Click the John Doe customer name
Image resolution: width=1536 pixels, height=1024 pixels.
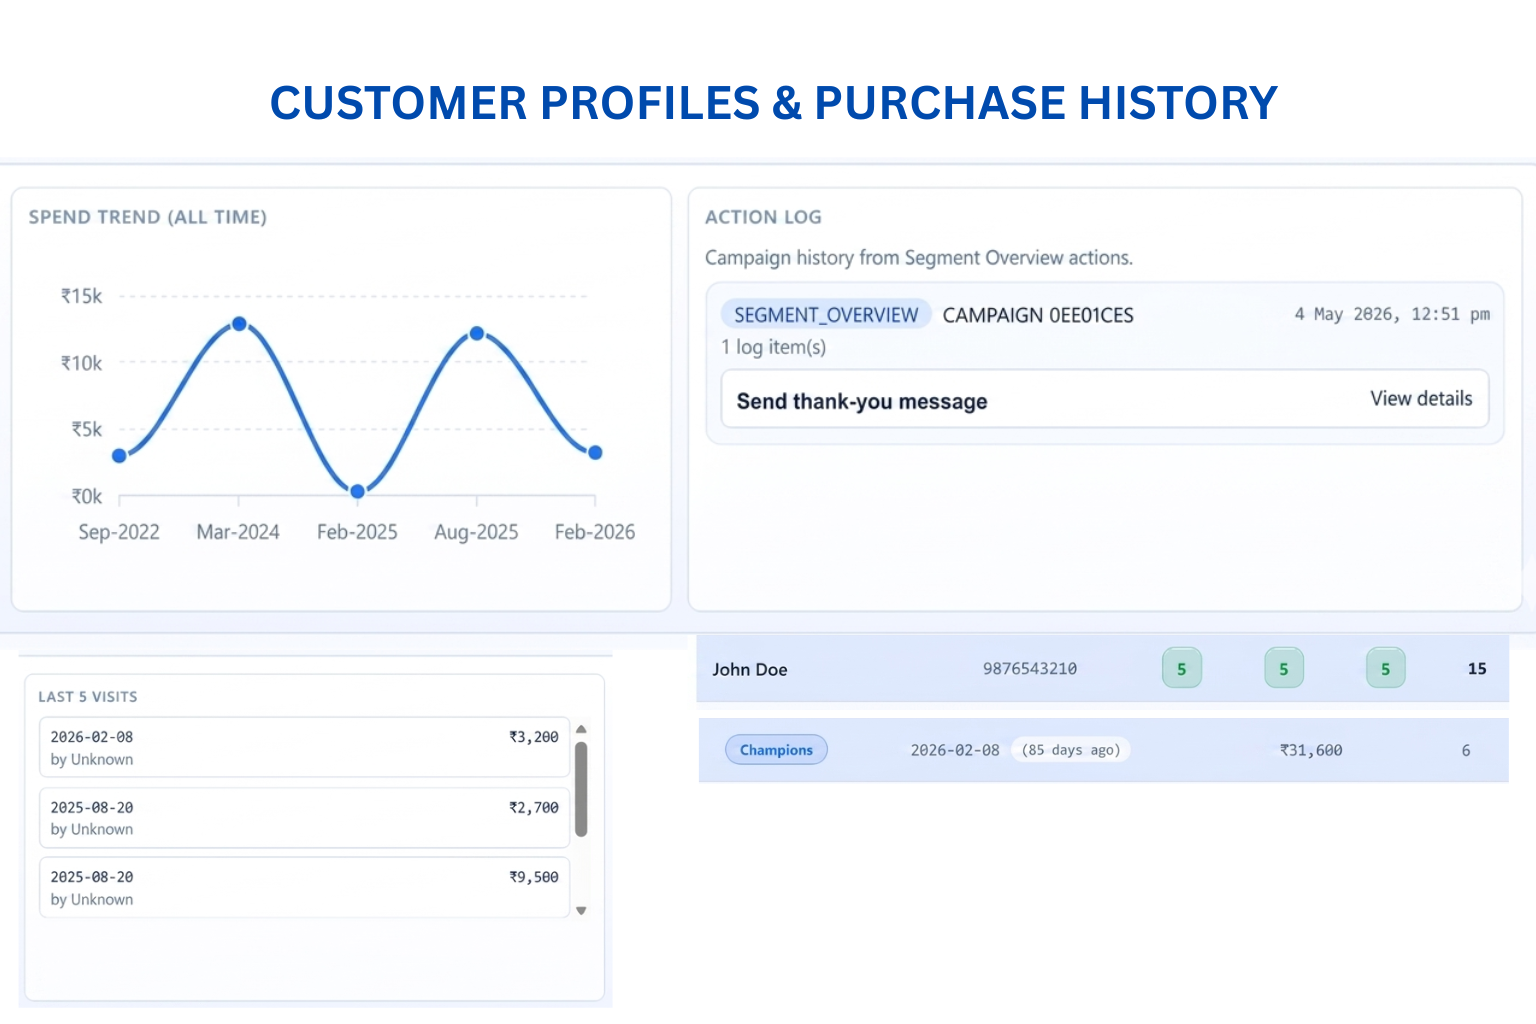coord(750,670)
